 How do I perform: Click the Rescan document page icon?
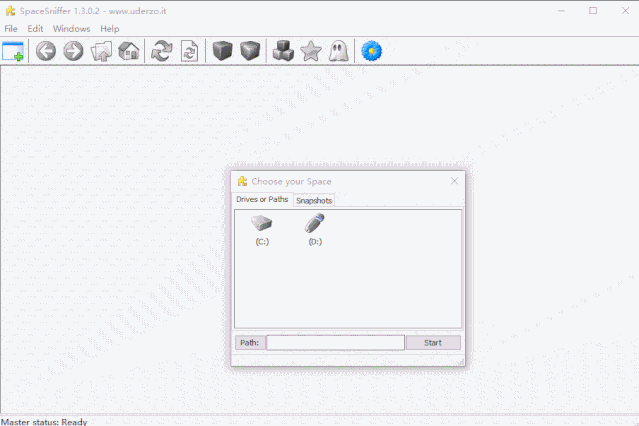click(189, 51)
